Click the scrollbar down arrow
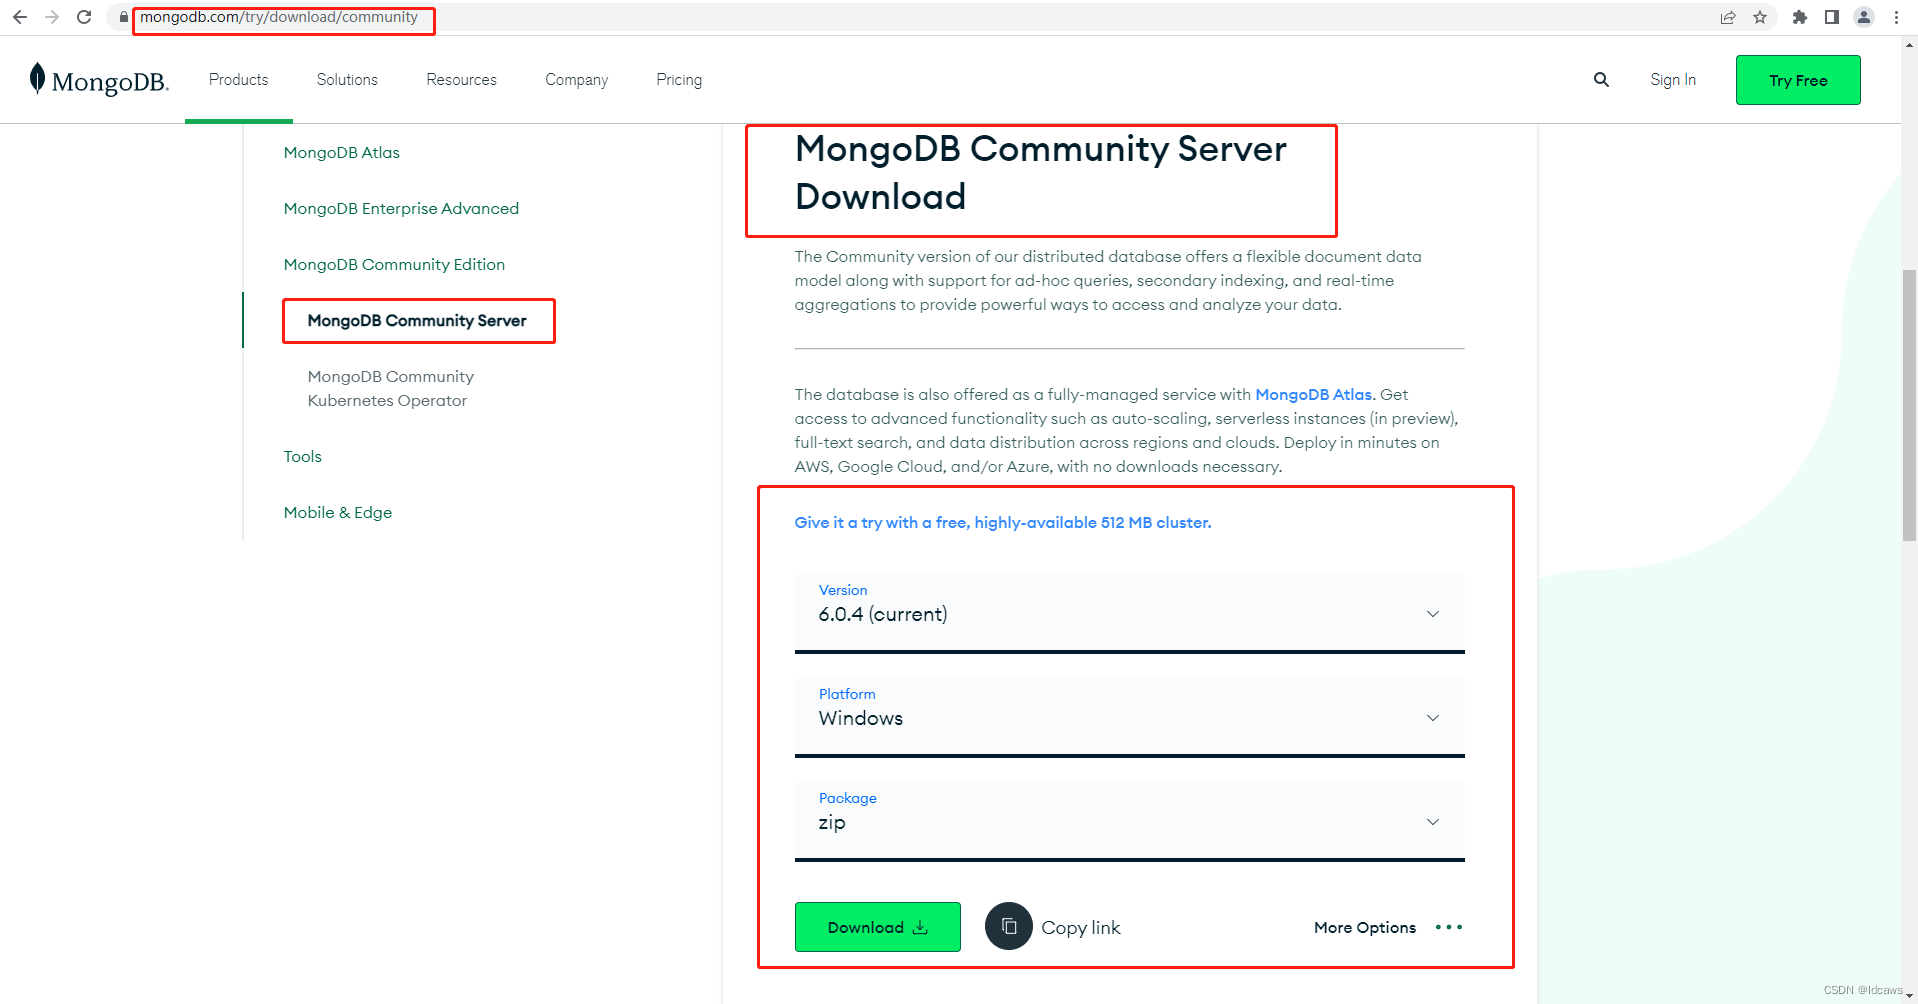The width and height of the screenshot is (1918, 1004). (x=1909, y=996)
